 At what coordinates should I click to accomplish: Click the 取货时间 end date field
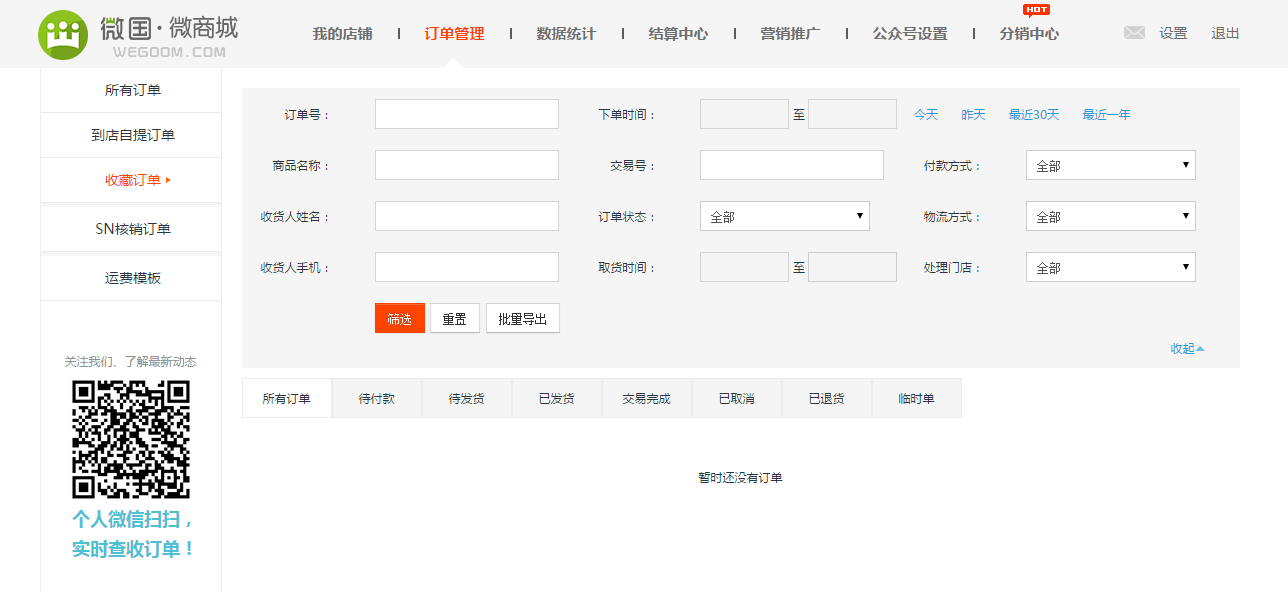click(852, 267)
